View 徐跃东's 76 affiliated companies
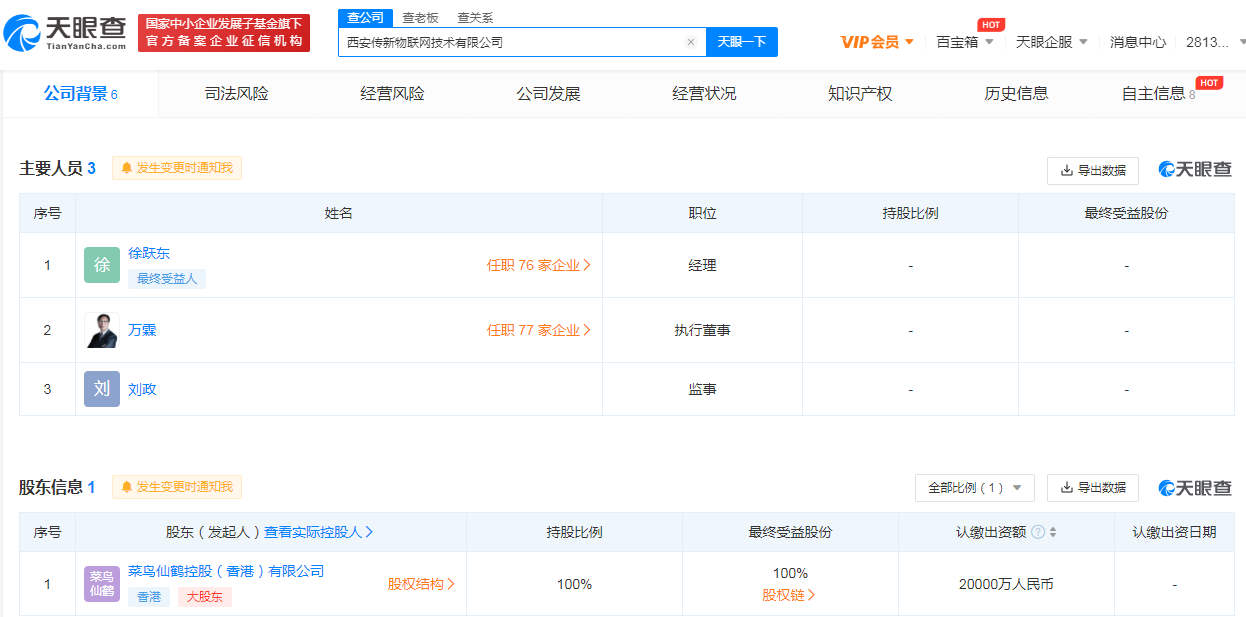1246x617 pixels. click(538, 265)
